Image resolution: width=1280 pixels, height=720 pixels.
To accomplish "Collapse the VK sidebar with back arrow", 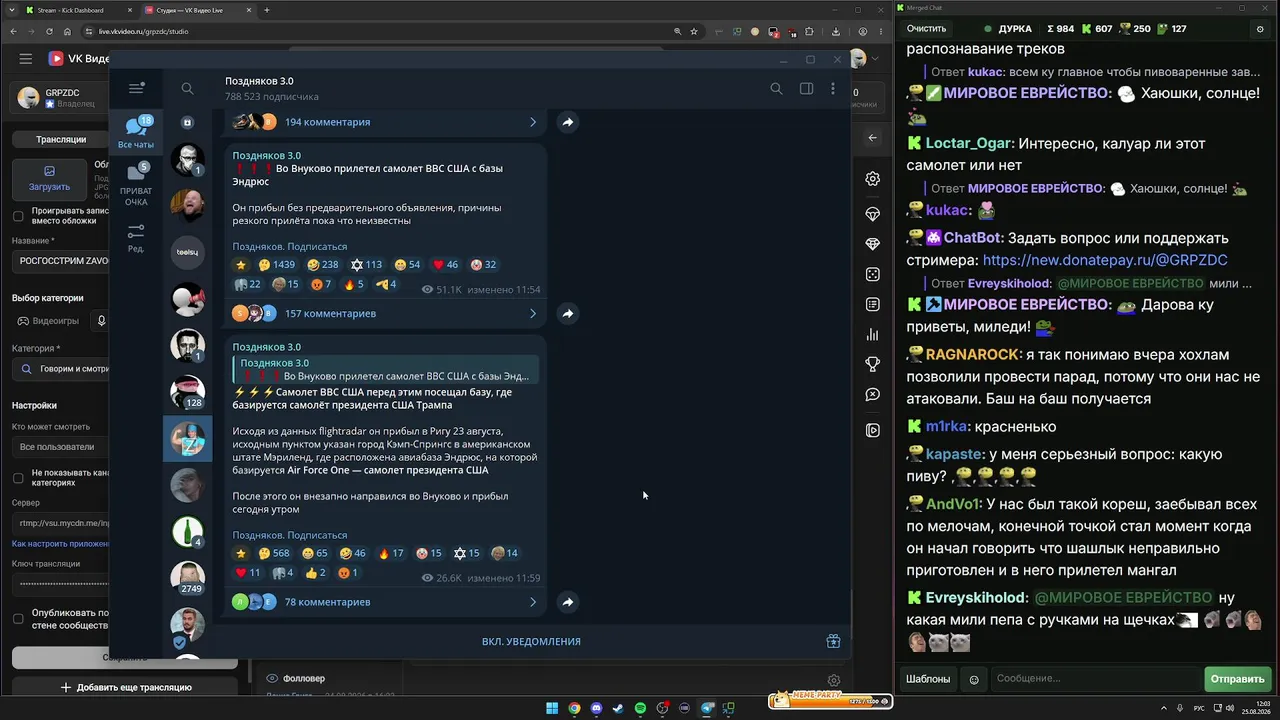I will click(x=872, y=138).
